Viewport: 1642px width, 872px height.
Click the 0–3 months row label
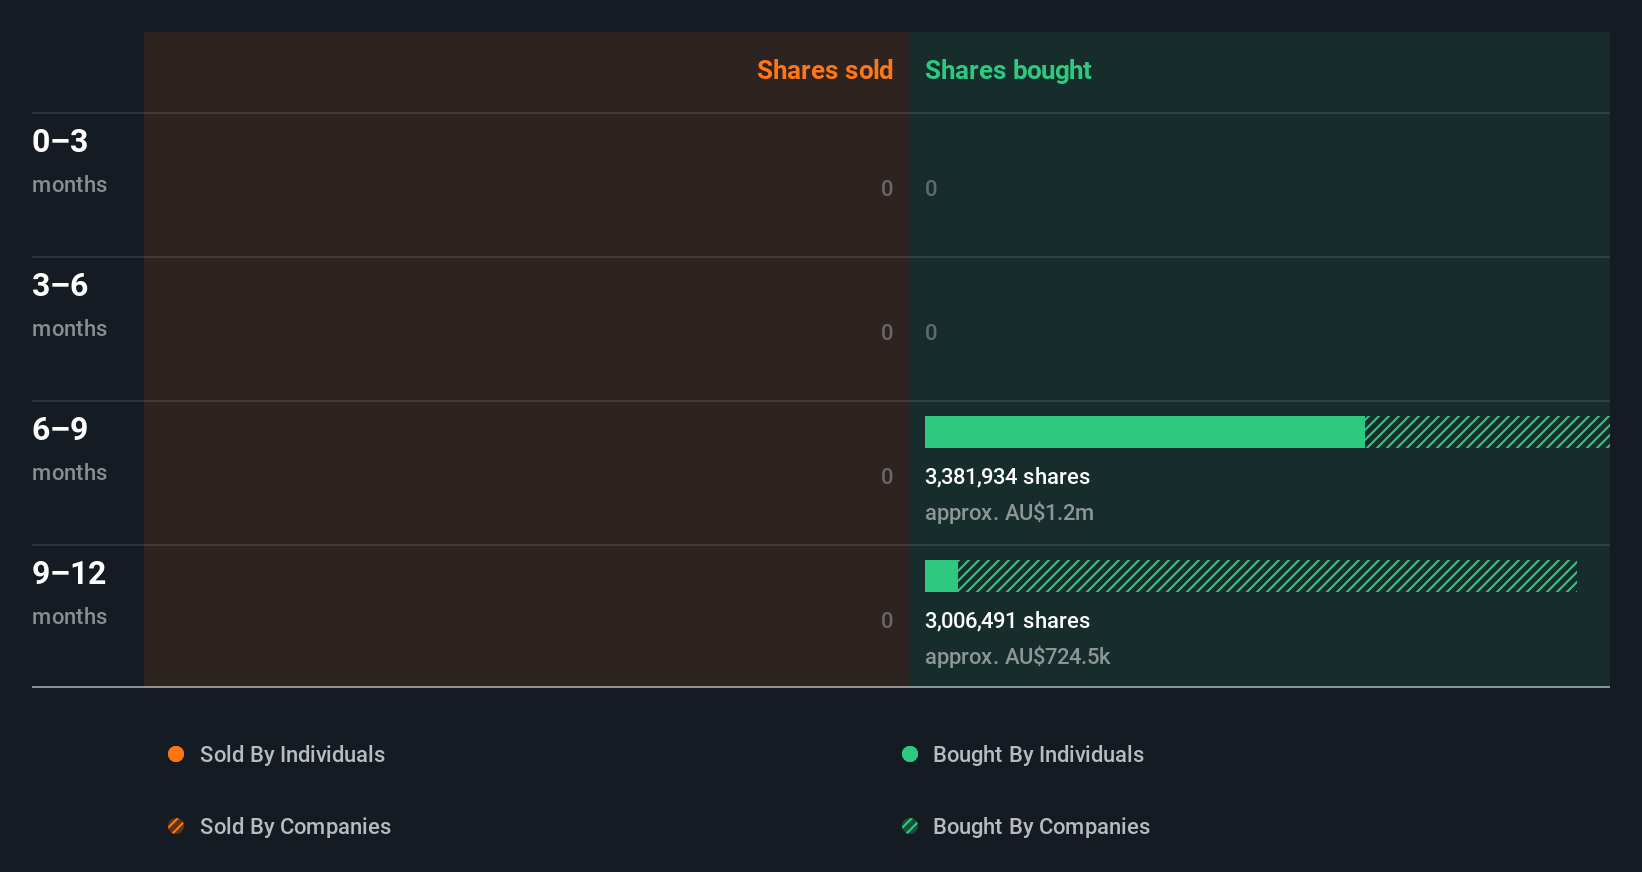point(69,161)
